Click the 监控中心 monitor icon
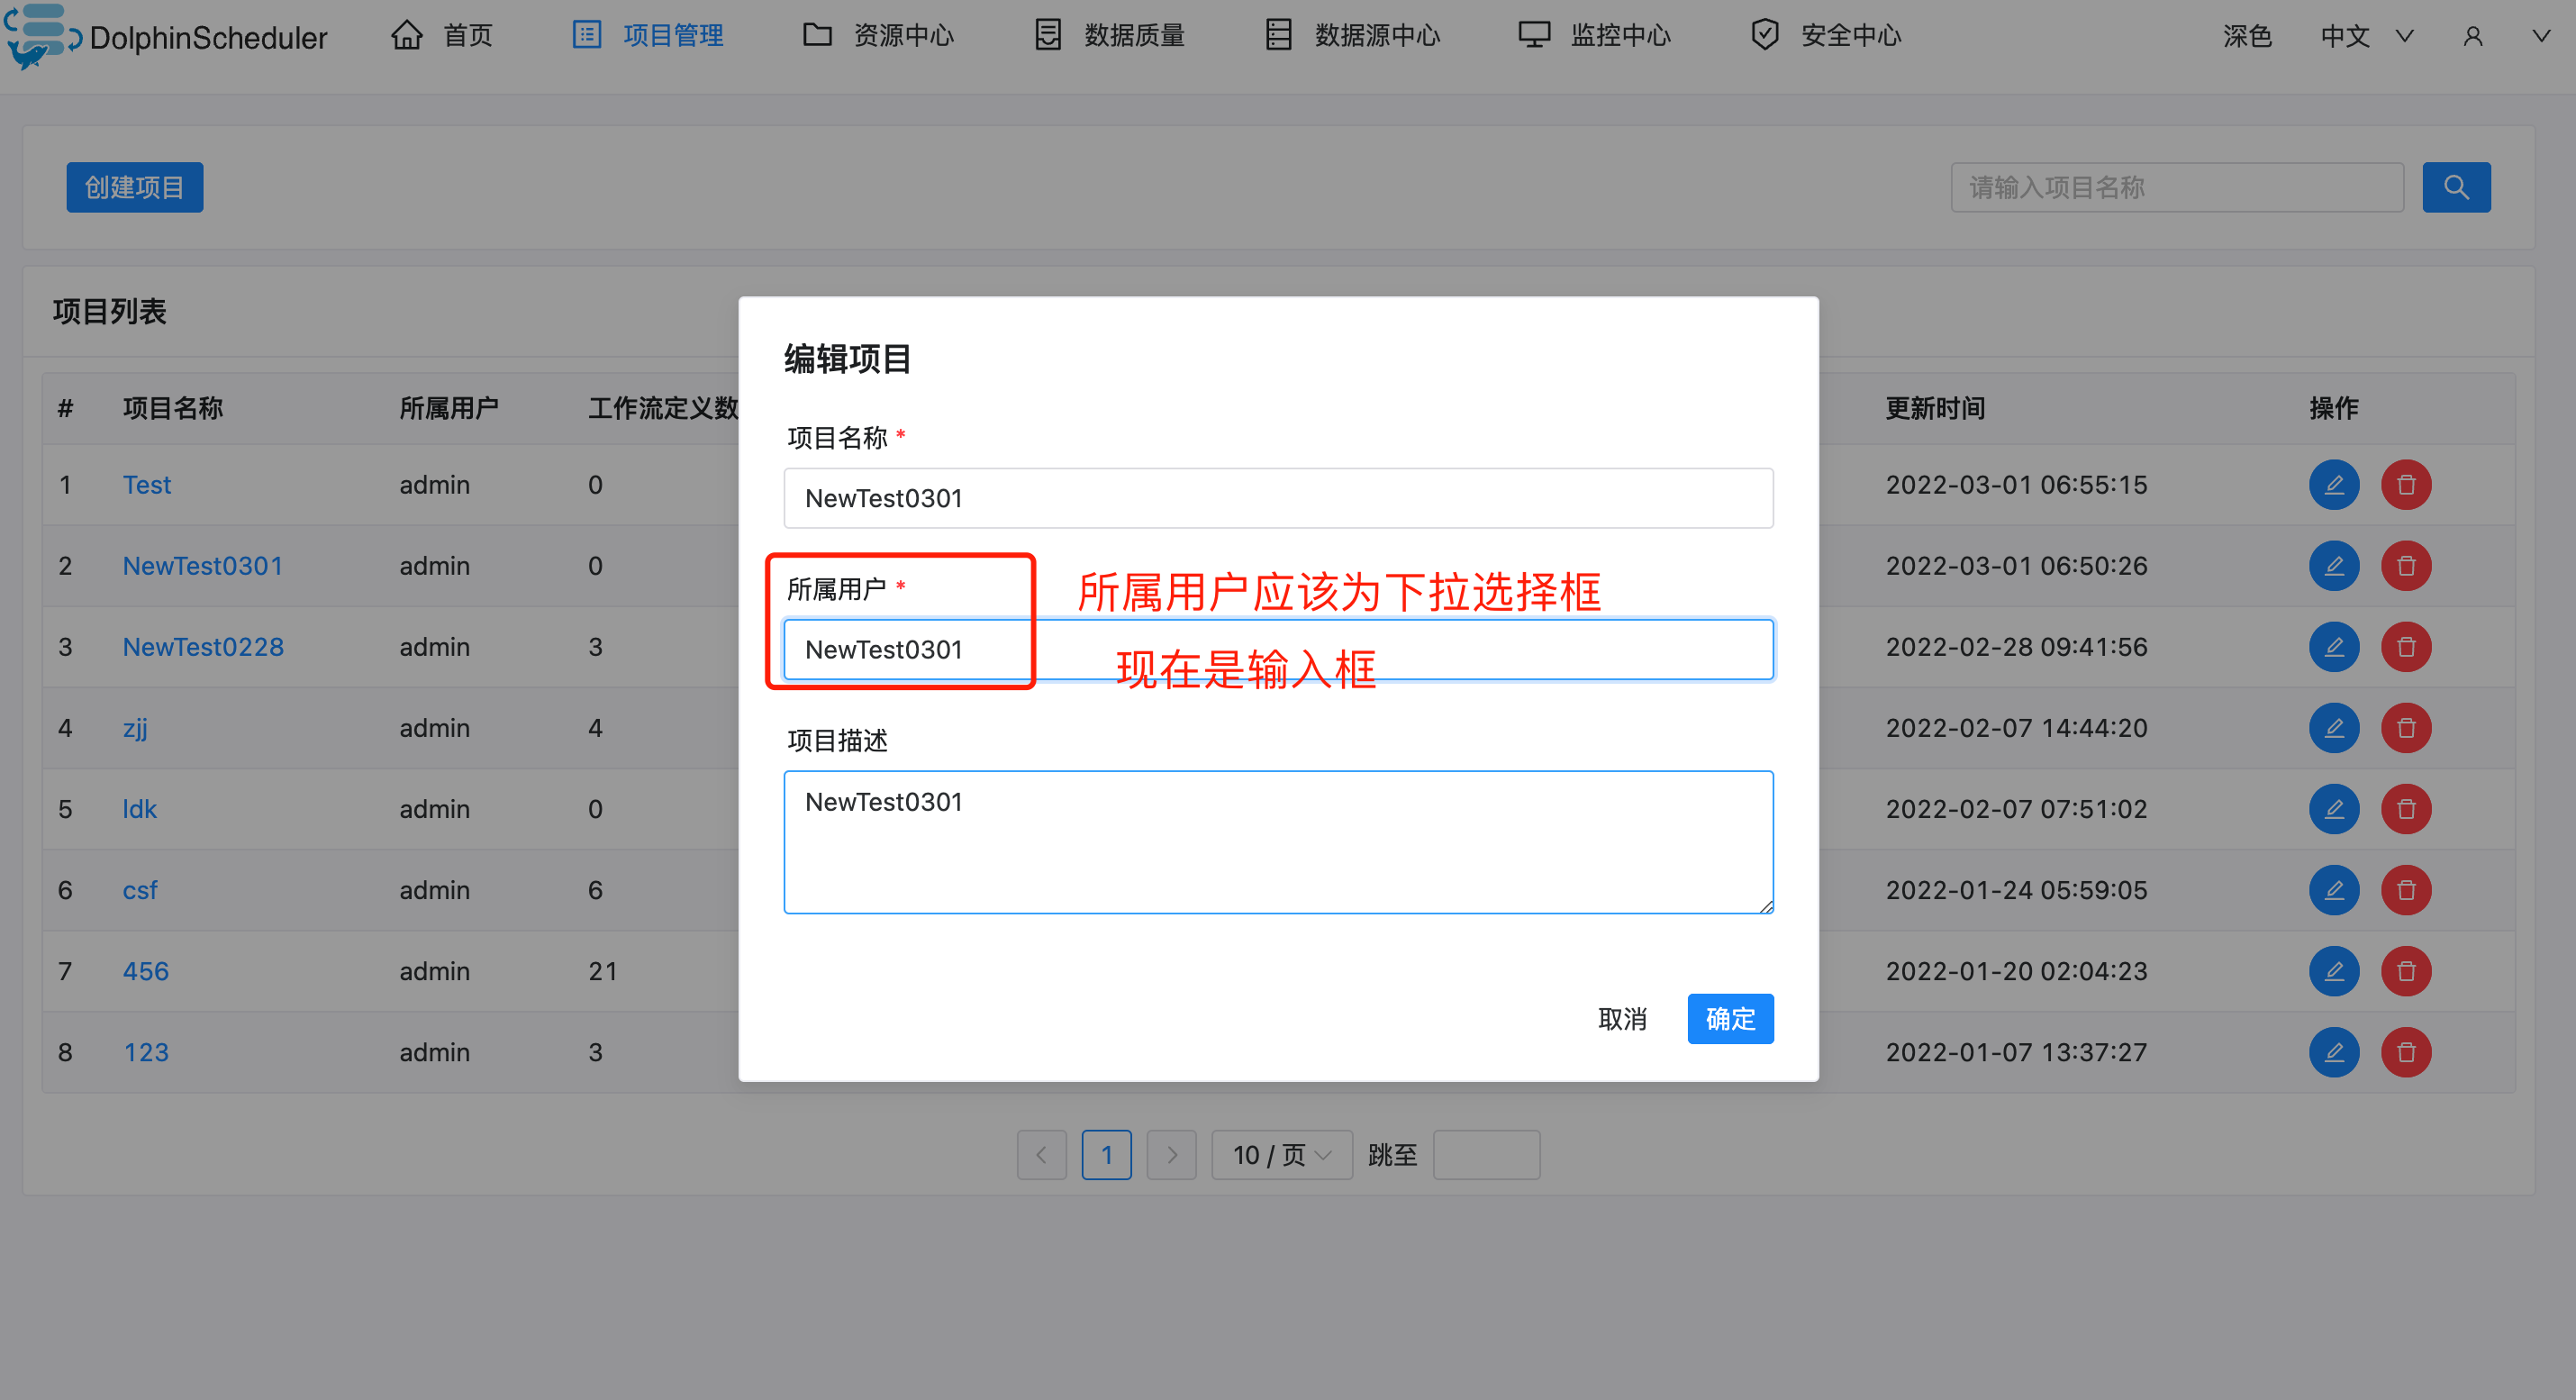Viewport: 2576px width, 1400px height. coord(1533,35)
